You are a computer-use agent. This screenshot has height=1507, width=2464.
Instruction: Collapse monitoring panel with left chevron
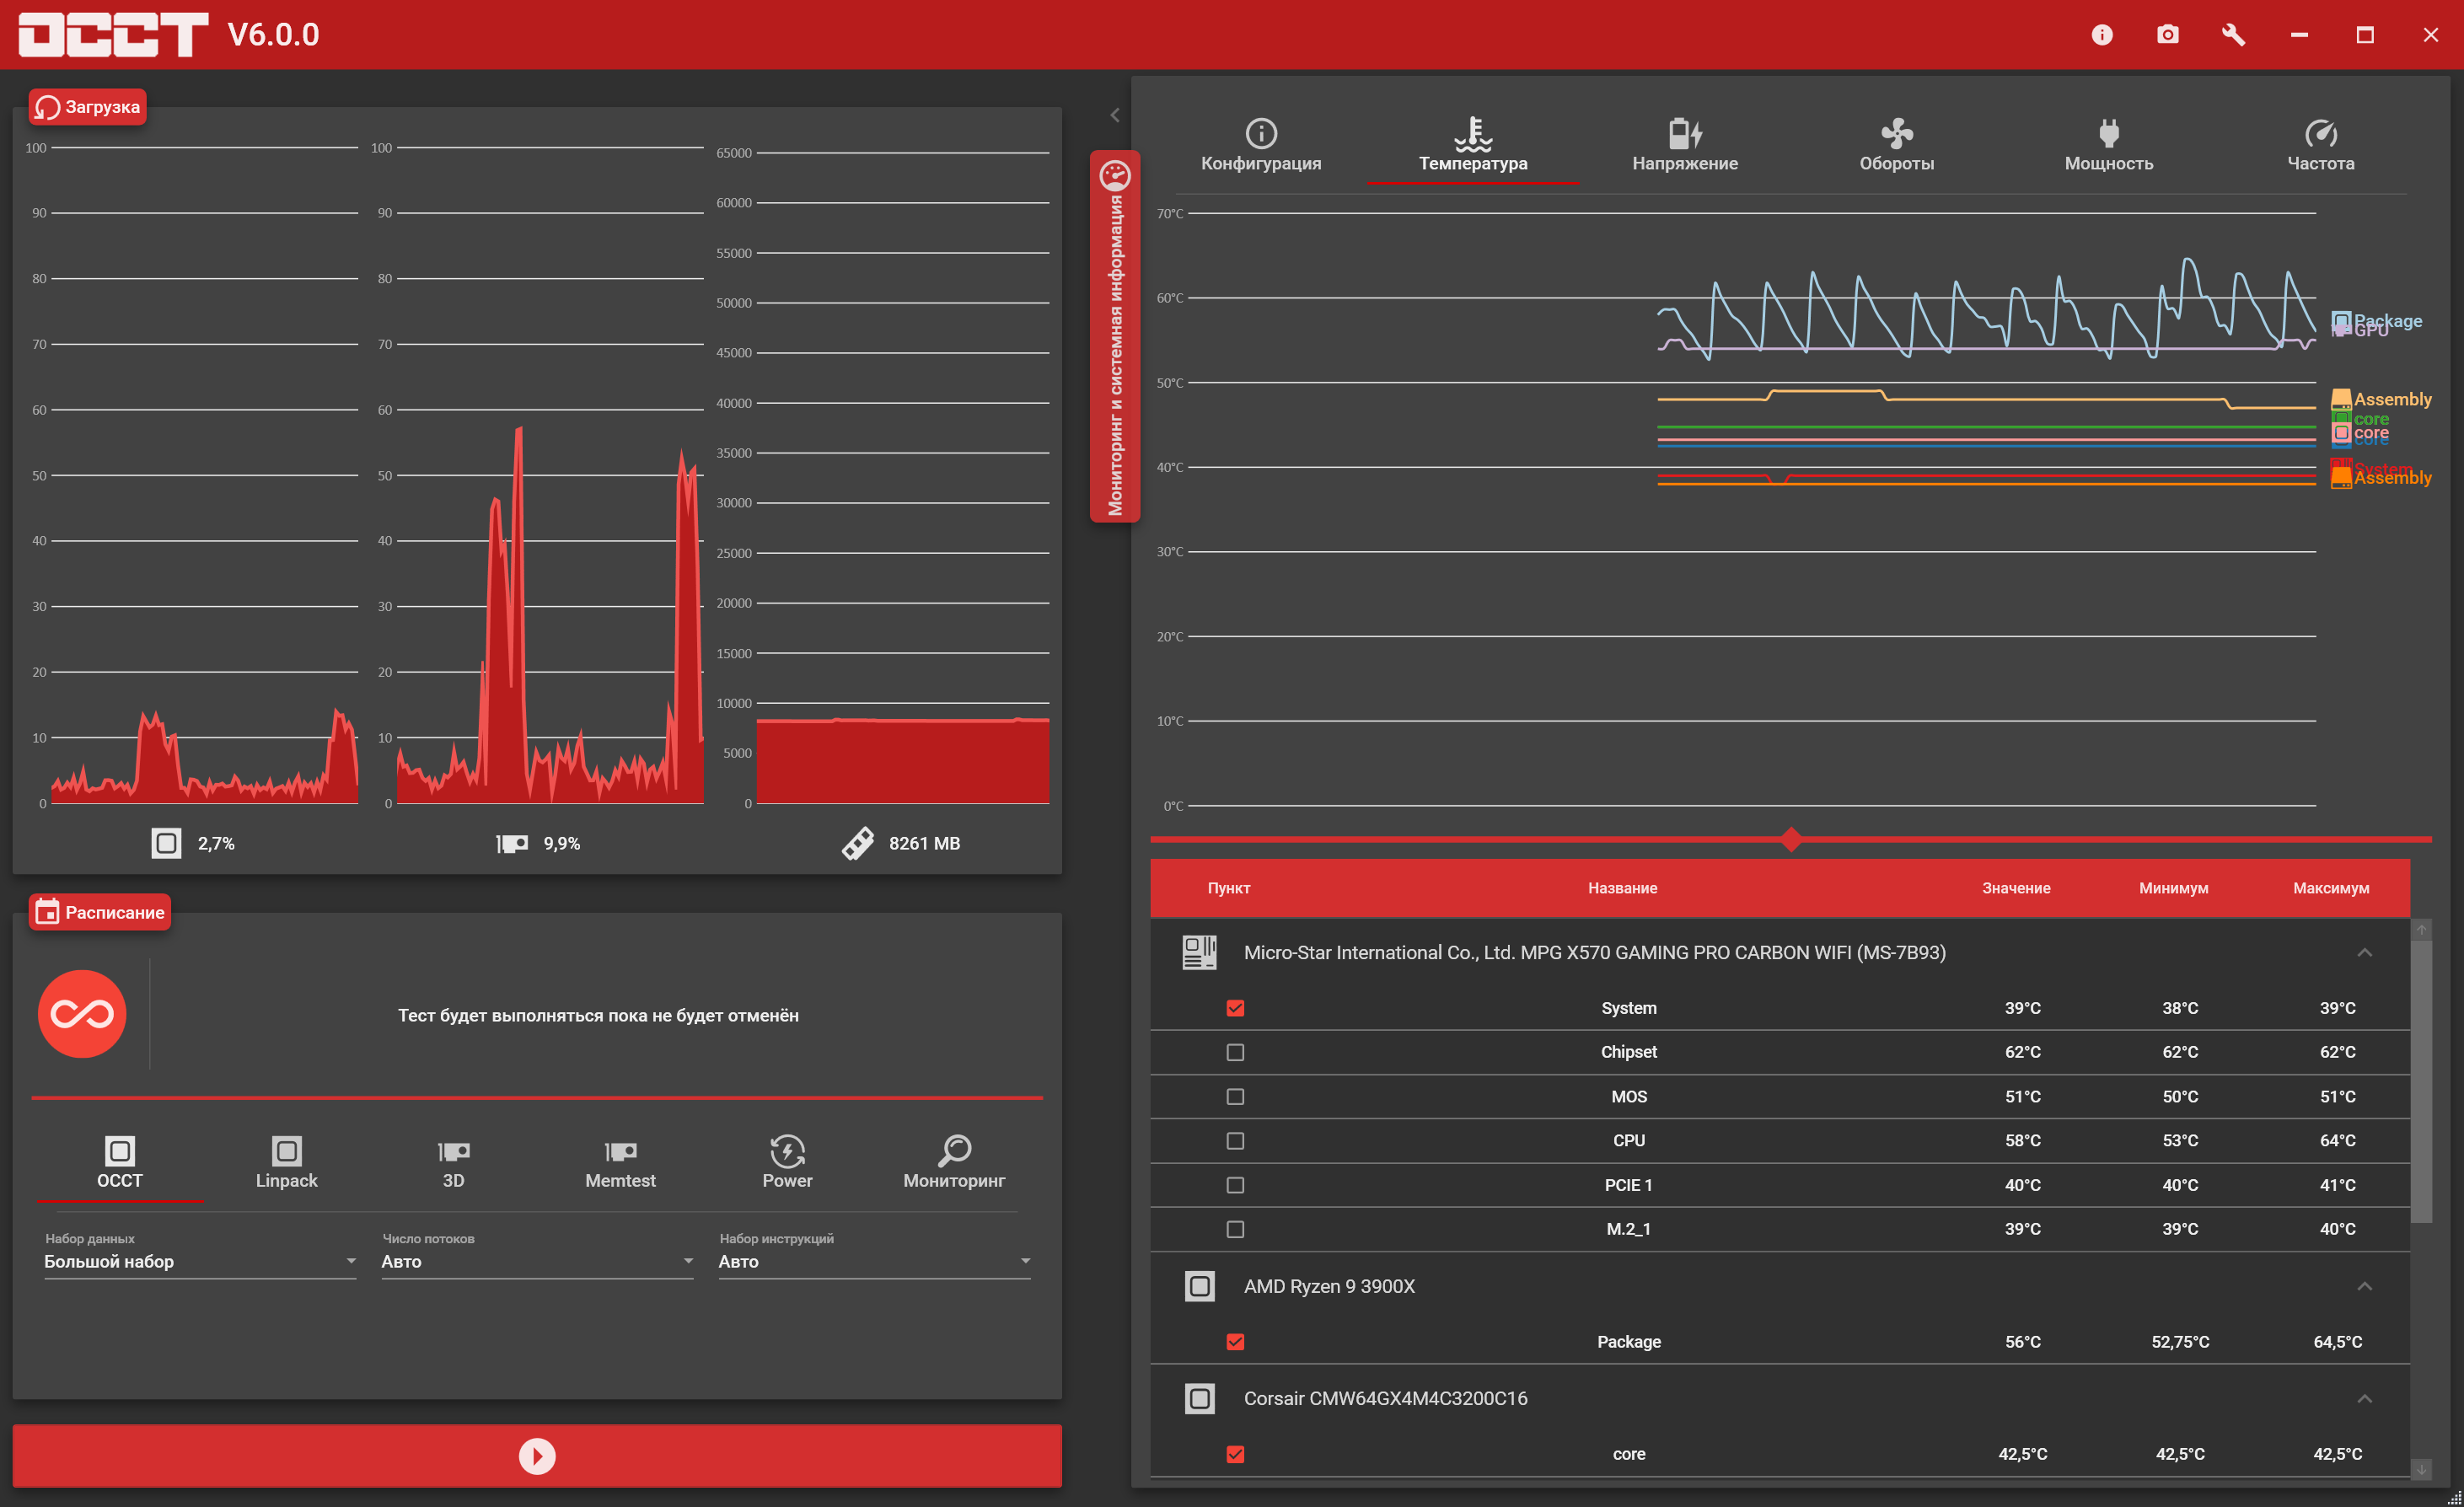(1115, 115)
